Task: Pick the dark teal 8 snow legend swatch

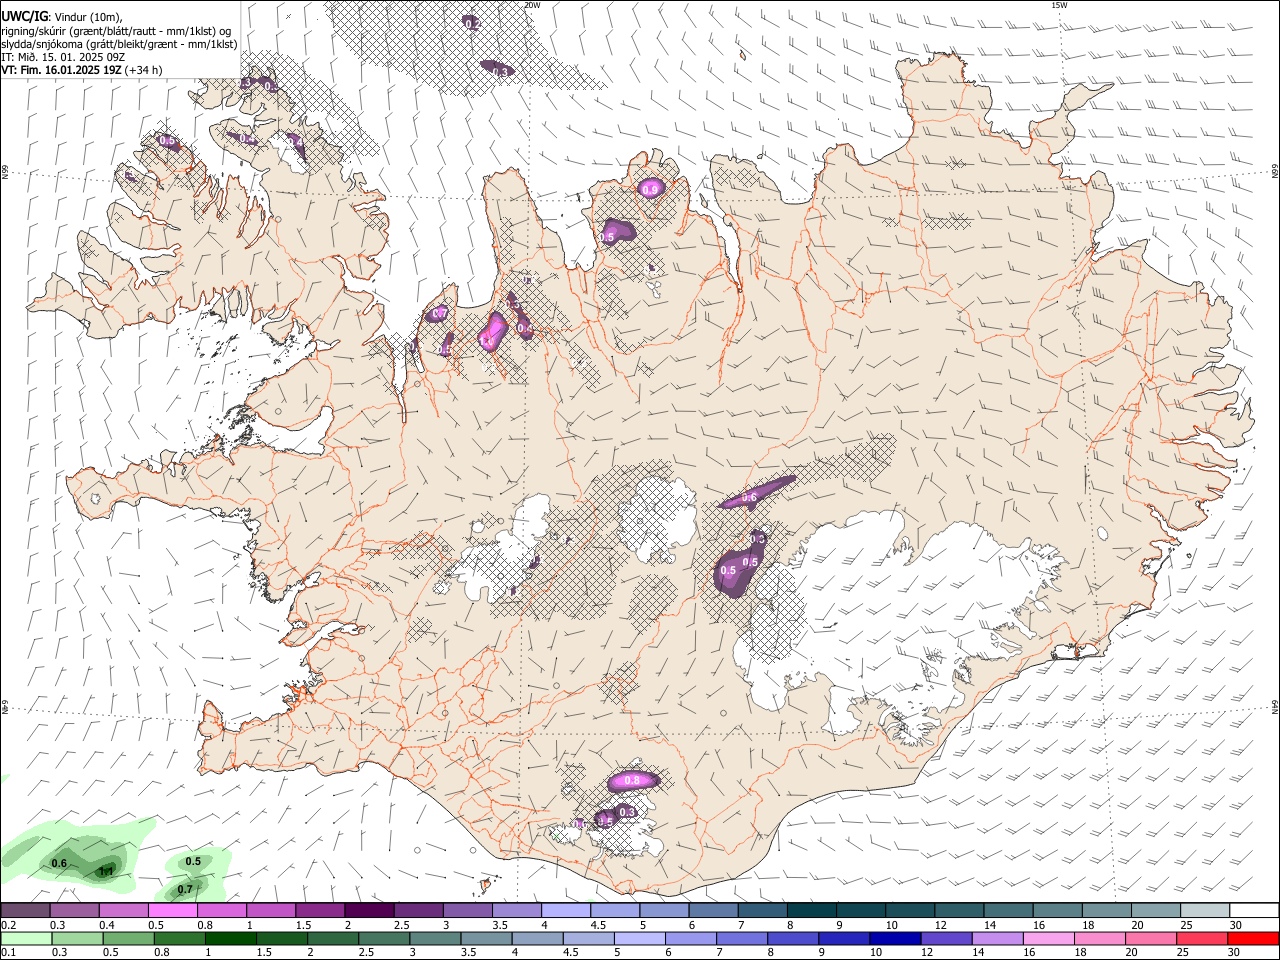Action: coord(811,910)
